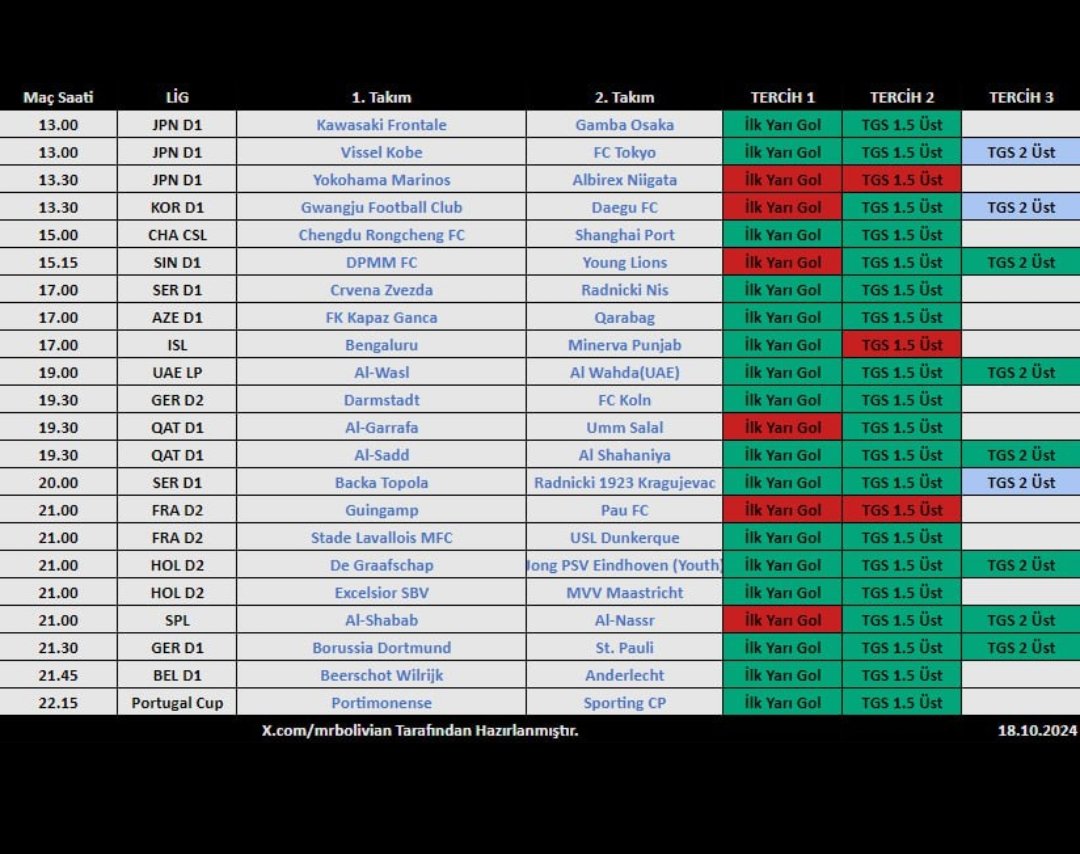1080x854 pixels.
Task: Click TGS 2 Üst in Borussia Dortmund row
Action: point(1021,648)
